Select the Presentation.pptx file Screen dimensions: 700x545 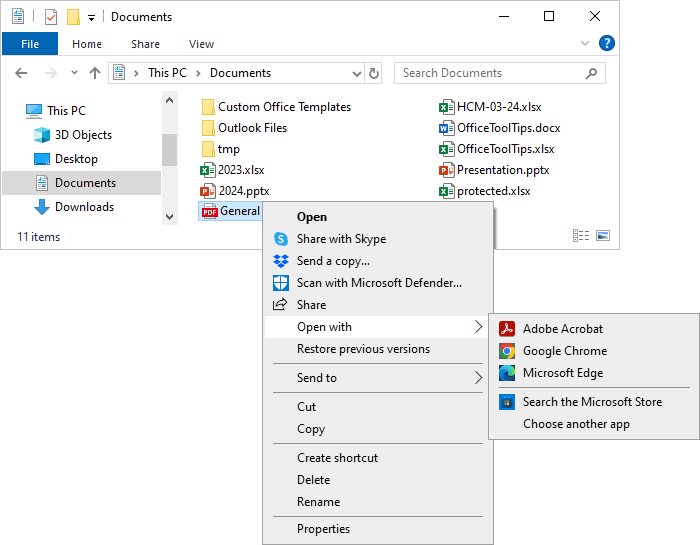(x=494, y=170)
